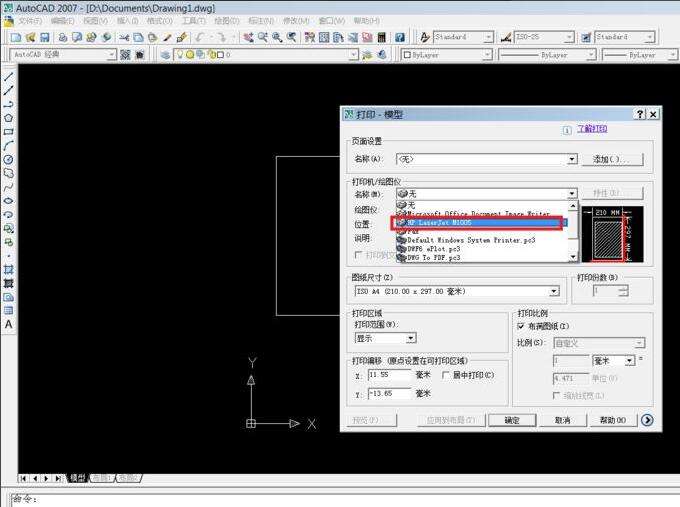The height and width of the screenshot is (507, 680).
Task: Click the Pan realtime icon
Action: click(x=248, y=38)
